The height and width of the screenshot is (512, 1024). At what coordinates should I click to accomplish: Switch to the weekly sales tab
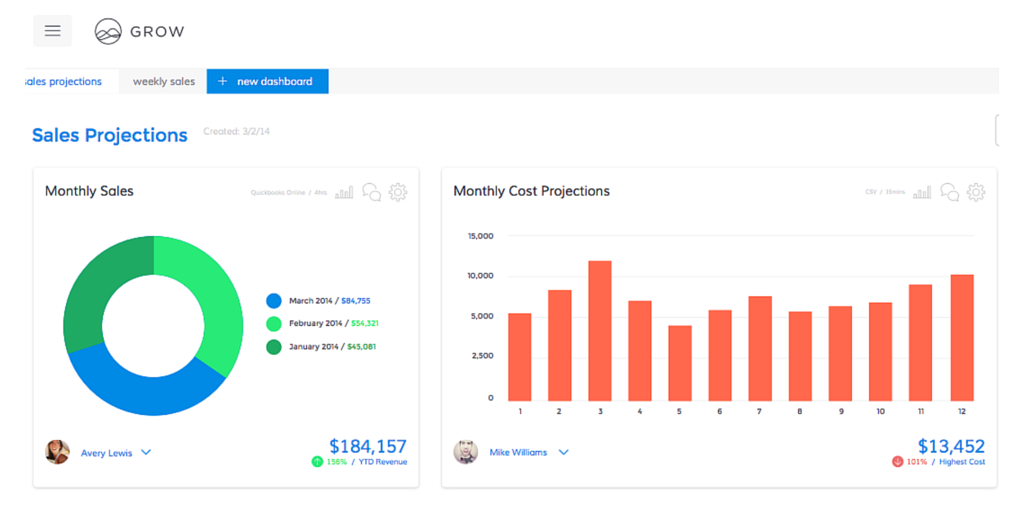click(164, 82)
